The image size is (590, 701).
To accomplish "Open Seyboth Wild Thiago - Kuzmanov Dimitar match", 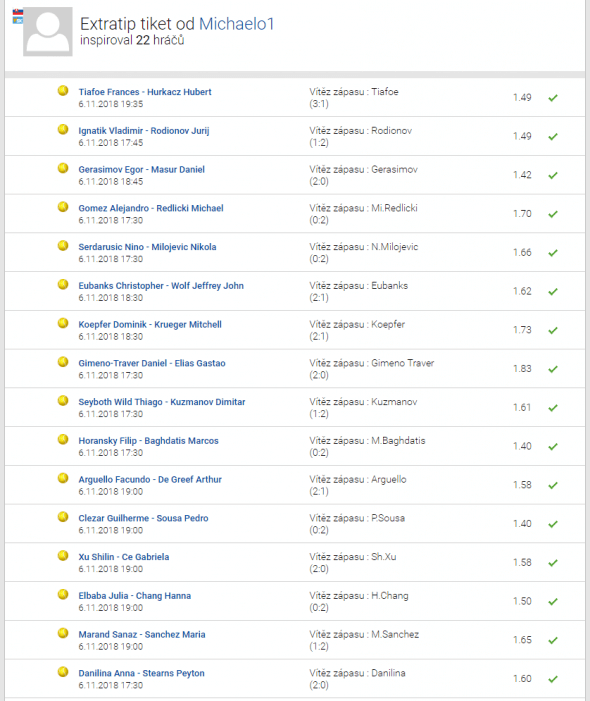I will coord(162,402).
